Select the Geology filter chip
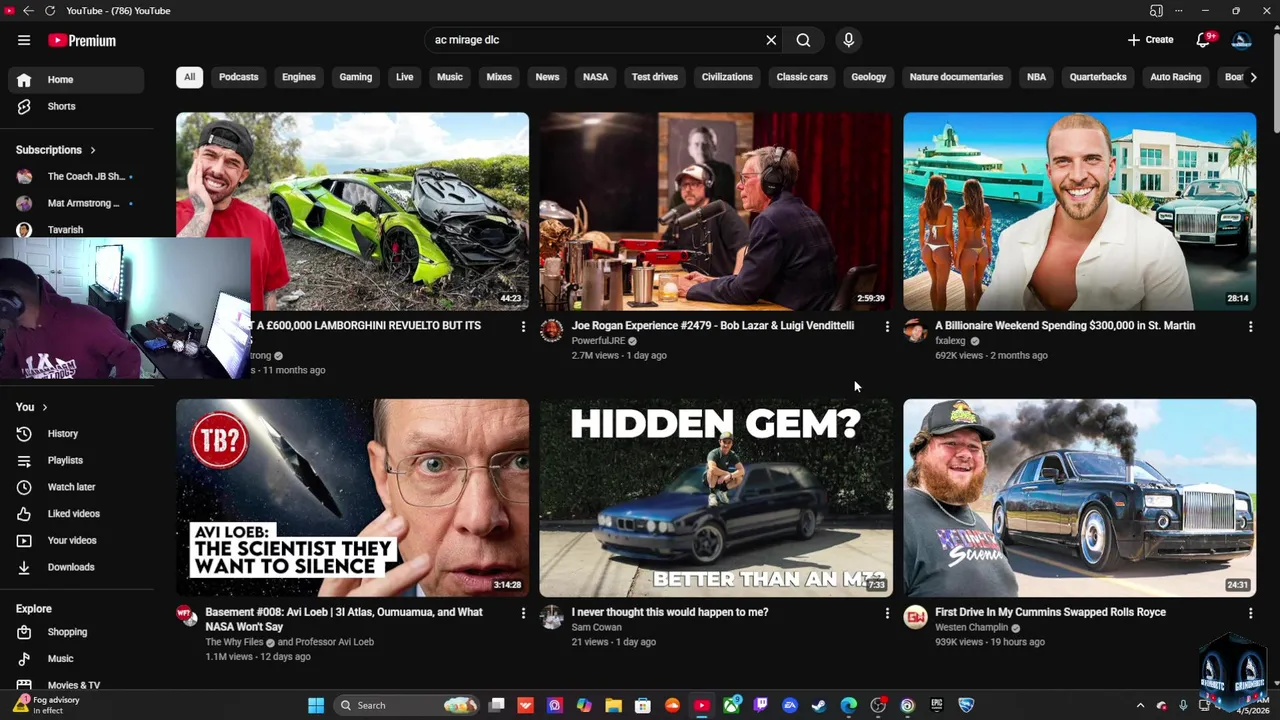Image resolution: width=1280 pixels, height=720 pixels. pyautogui.click(x=868, y=77)
